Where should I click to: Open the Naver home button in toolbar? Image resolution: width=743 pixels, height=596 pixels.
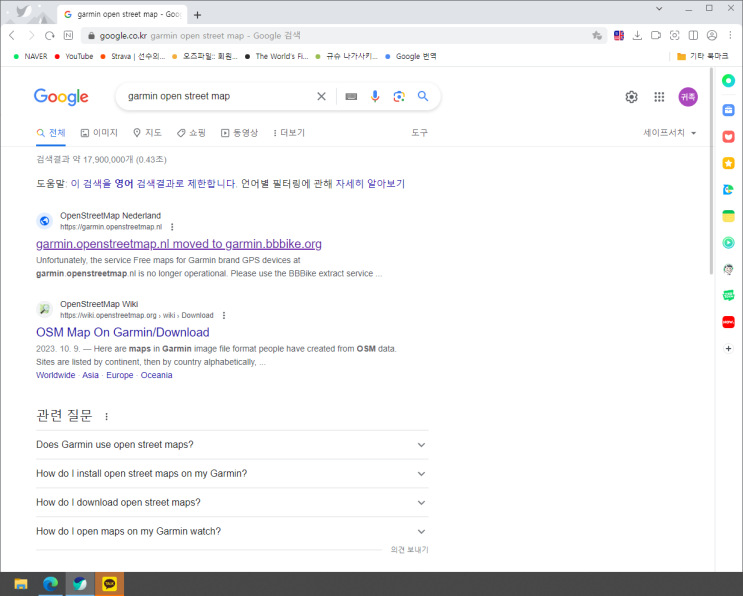pyautogui.click(x=69, y=36)
